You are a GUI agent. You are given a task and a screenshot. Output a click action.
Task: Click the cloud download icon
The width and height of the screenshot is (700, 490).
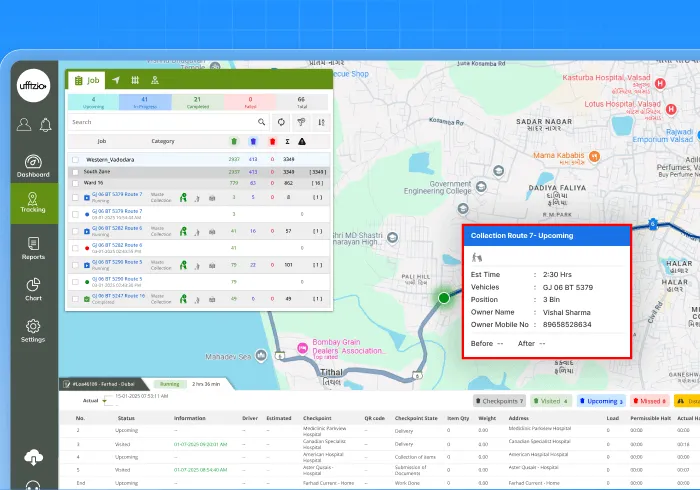(33, 431)
